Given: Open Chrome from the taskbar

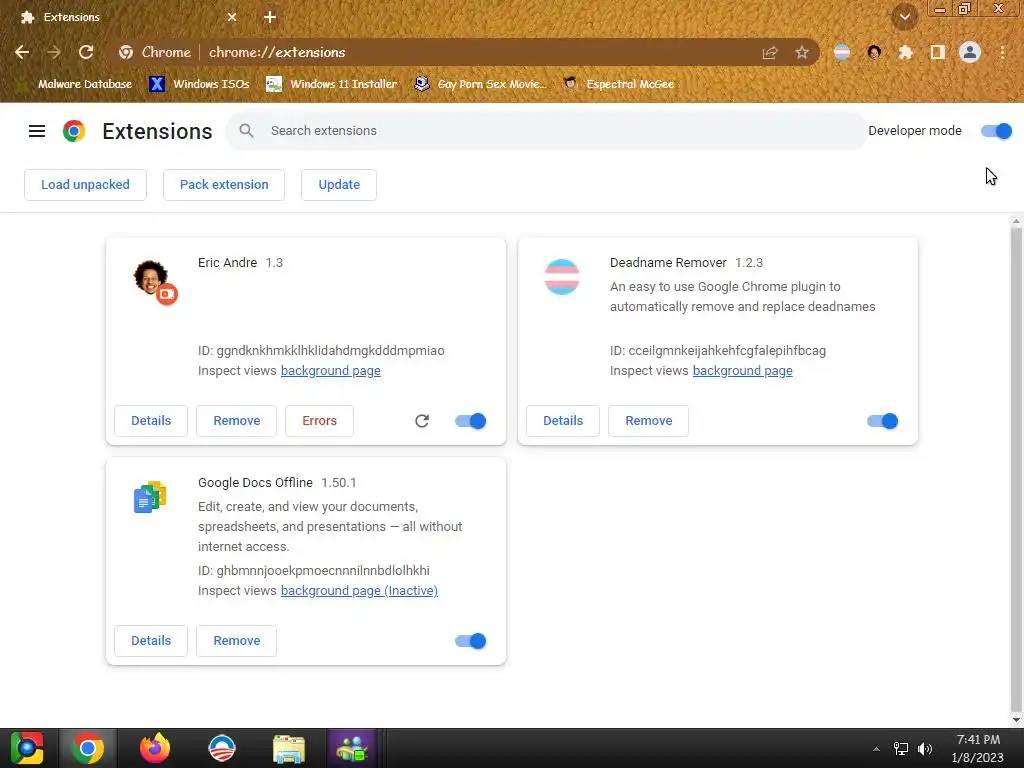Looking at the screenshot, I should [88, 748].
